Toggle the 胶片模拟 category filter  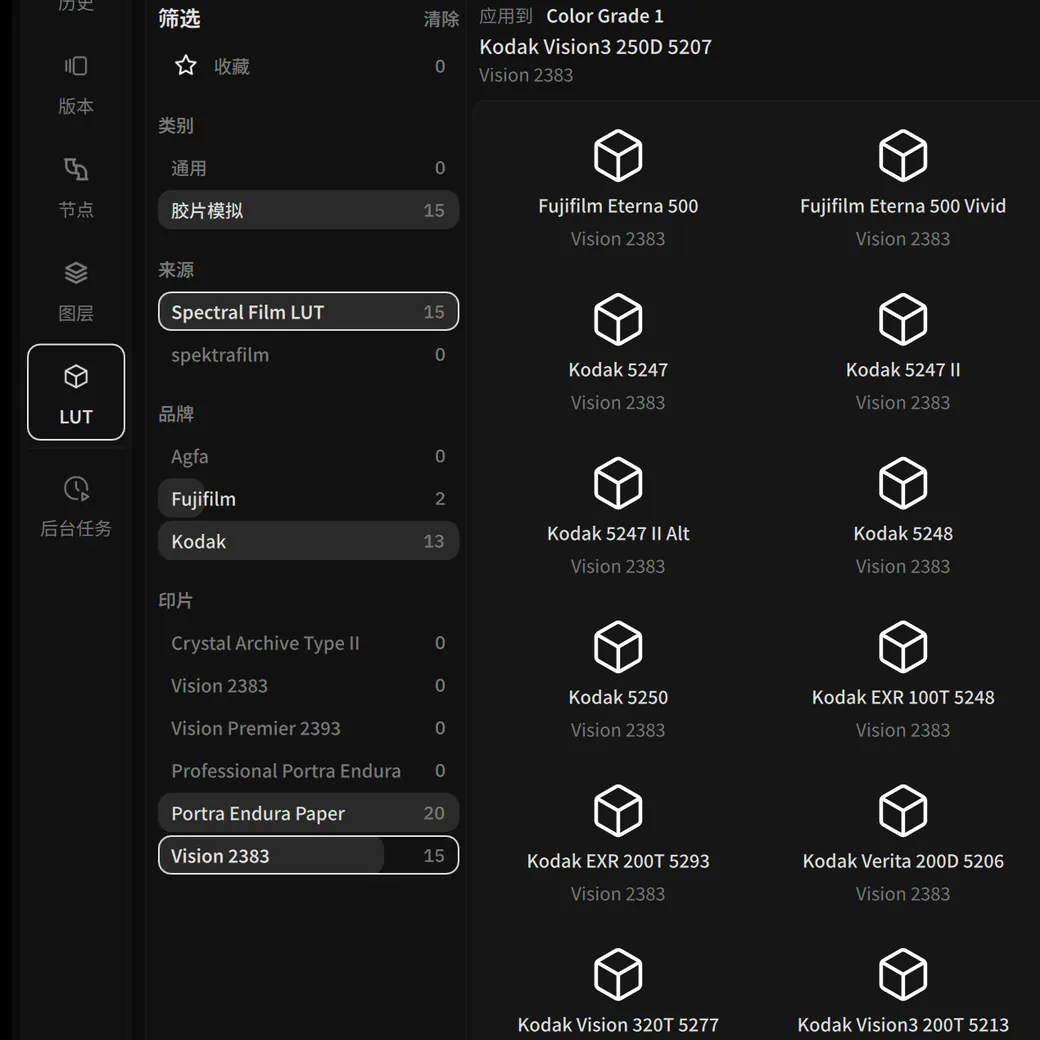pyautogui.click(x=308, y=210)
